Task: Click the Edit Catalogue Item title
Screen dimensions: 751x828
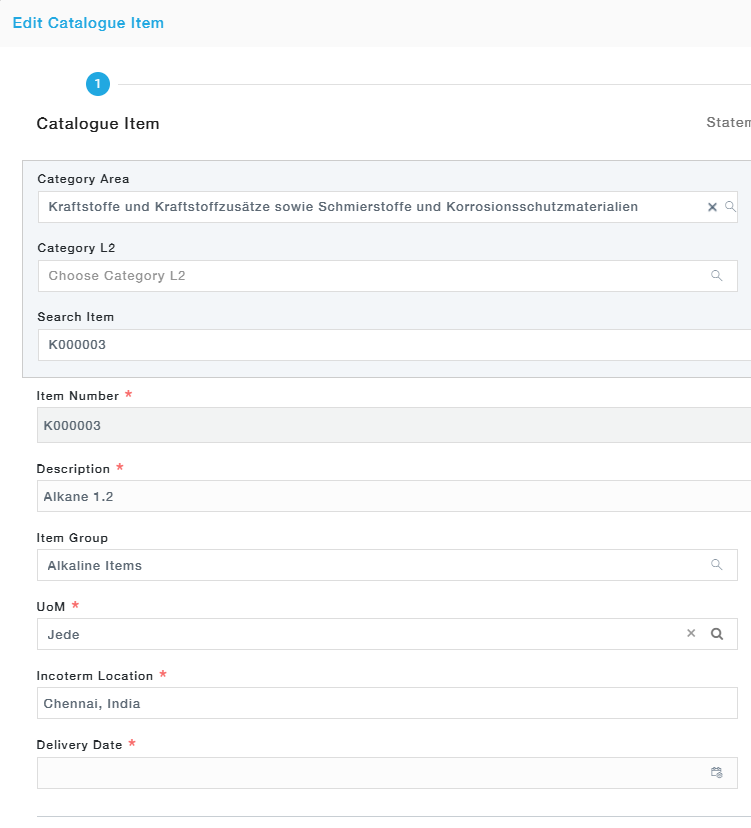Action: point(88,23)
